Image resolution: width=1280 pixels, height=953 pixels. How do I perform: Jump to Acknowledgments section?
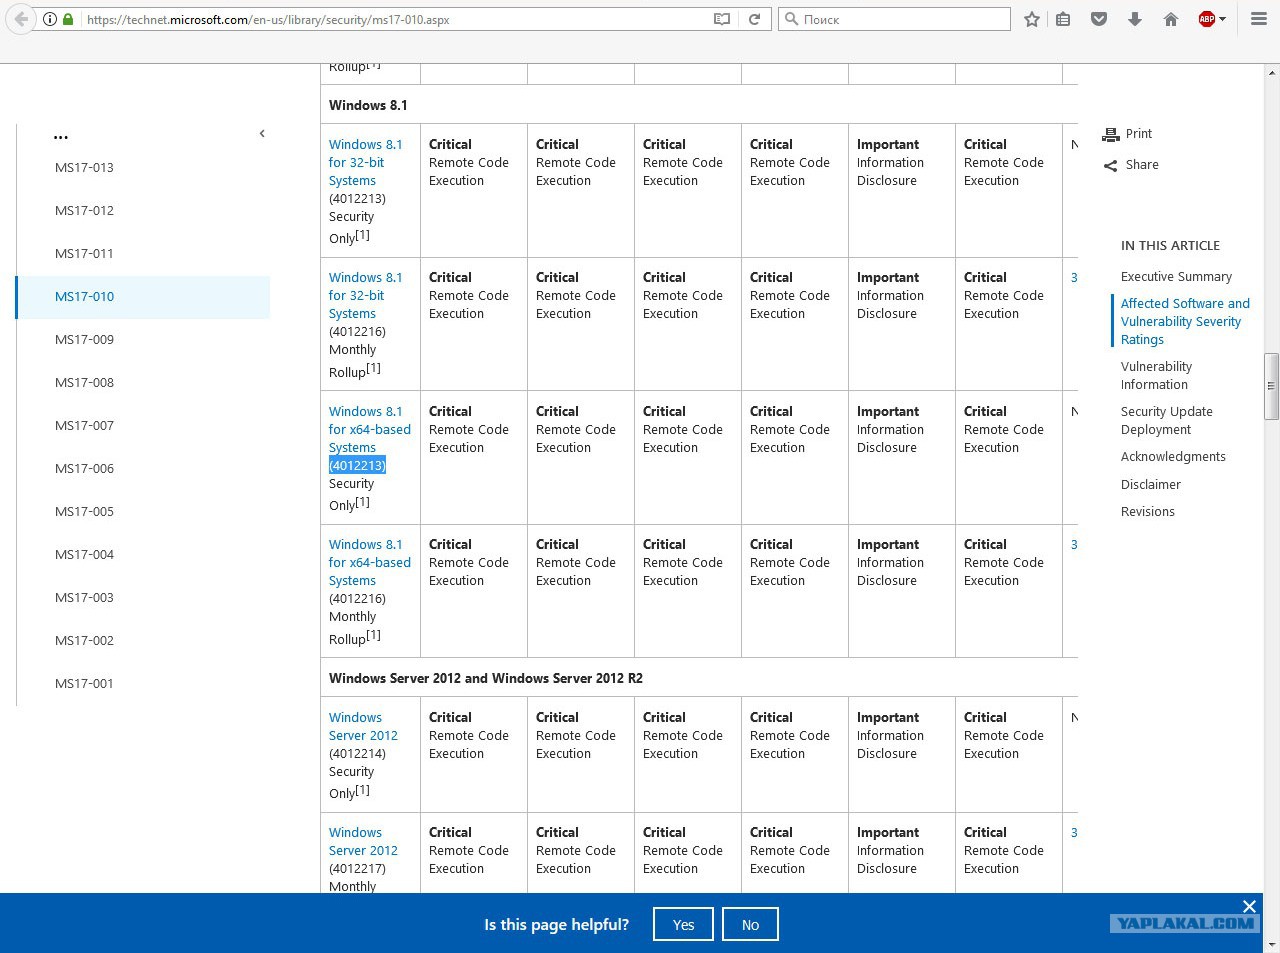pyautogui.click(x=1173, y=457)
